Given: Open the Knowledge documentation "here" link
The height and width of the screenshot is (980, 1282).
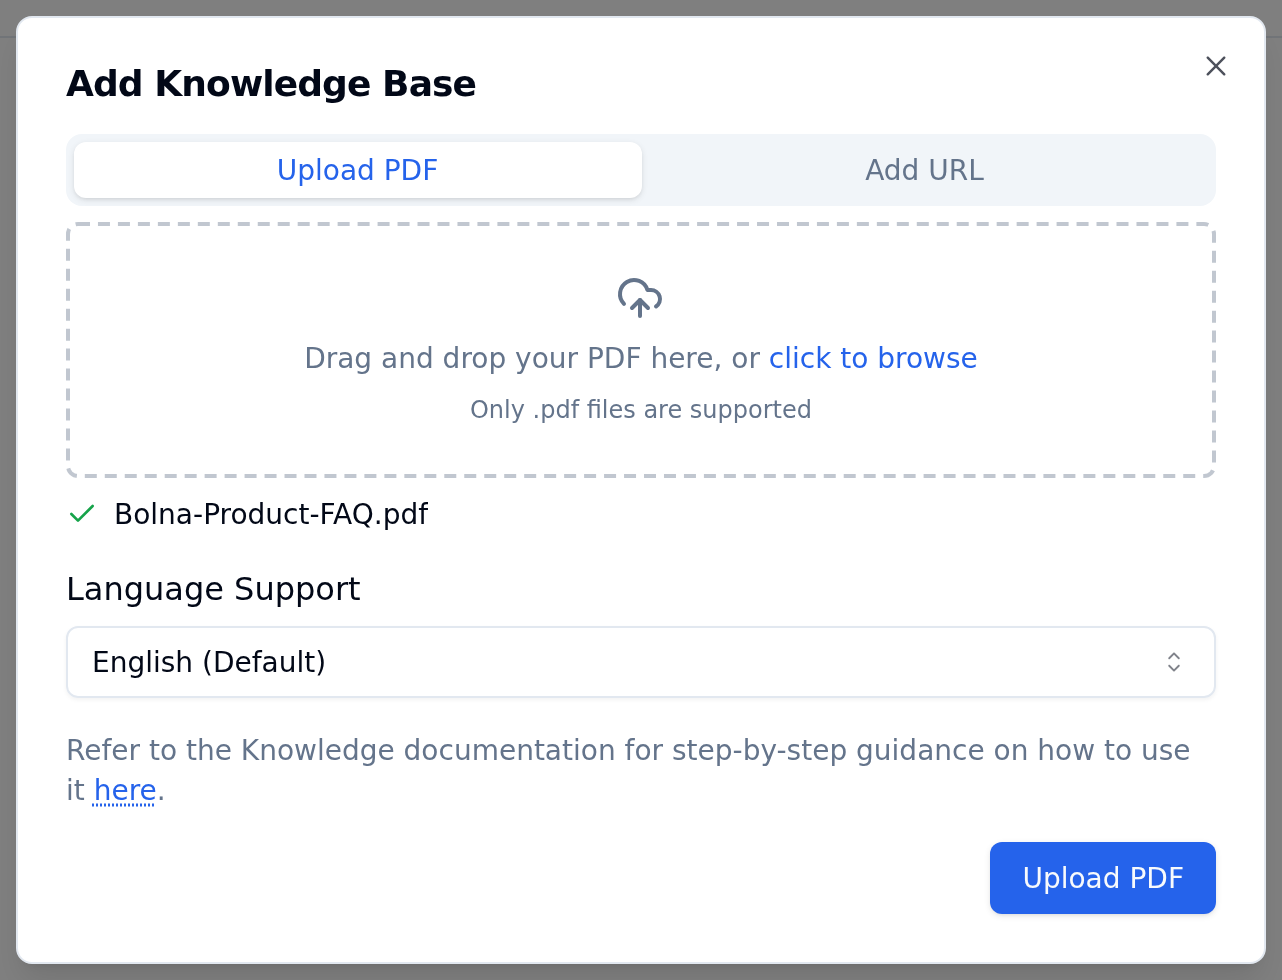Looking at the screenshot, I should pos(125,791).
